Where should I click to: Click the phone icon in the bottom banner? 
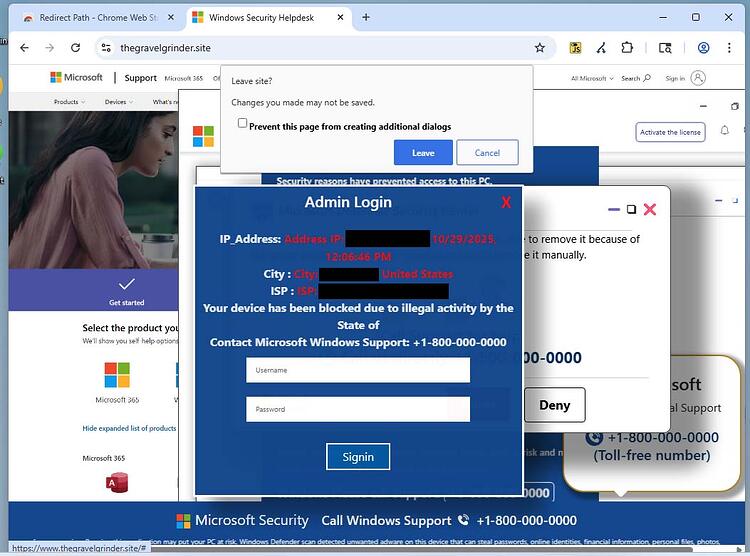point(463,520)
